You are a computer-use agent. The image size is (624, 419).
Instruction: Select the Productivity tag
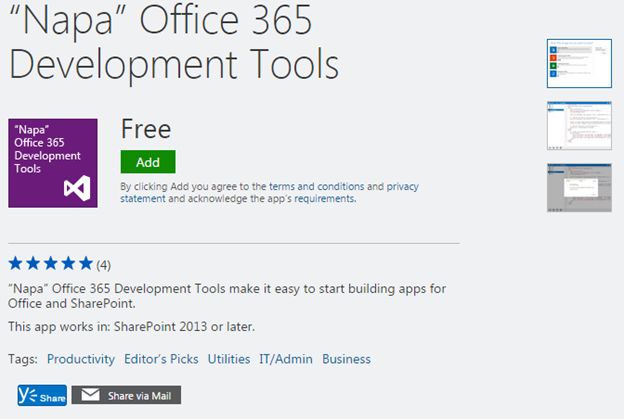coord(81,359)
